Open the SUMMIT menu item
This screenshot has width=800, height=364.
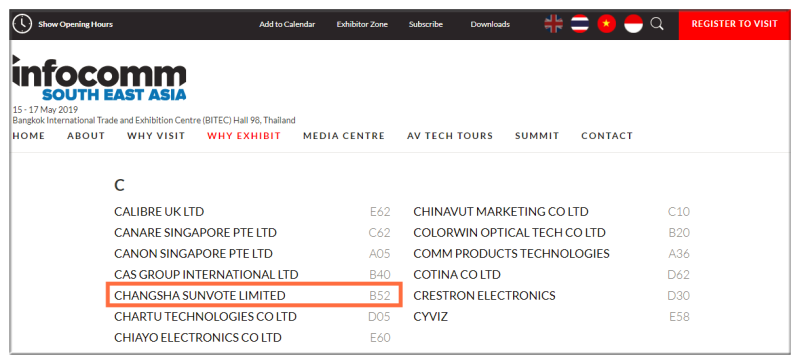tap(537, 136)
